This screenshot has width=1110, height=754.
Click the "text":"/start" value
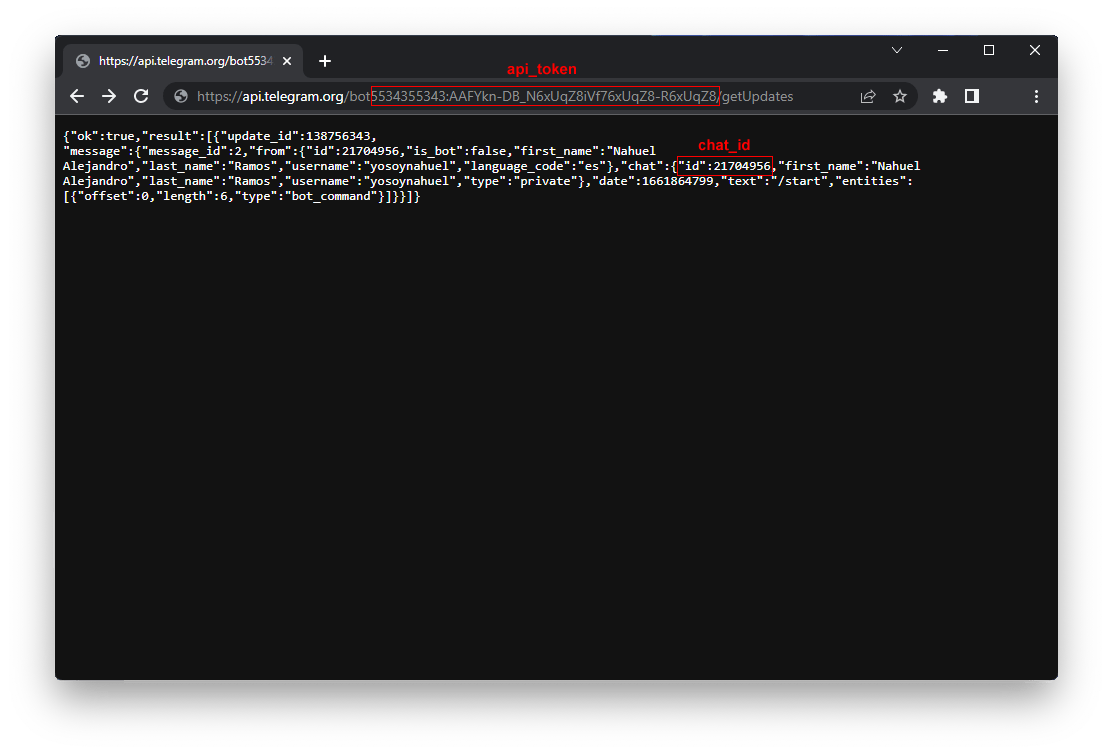(774, 181)
